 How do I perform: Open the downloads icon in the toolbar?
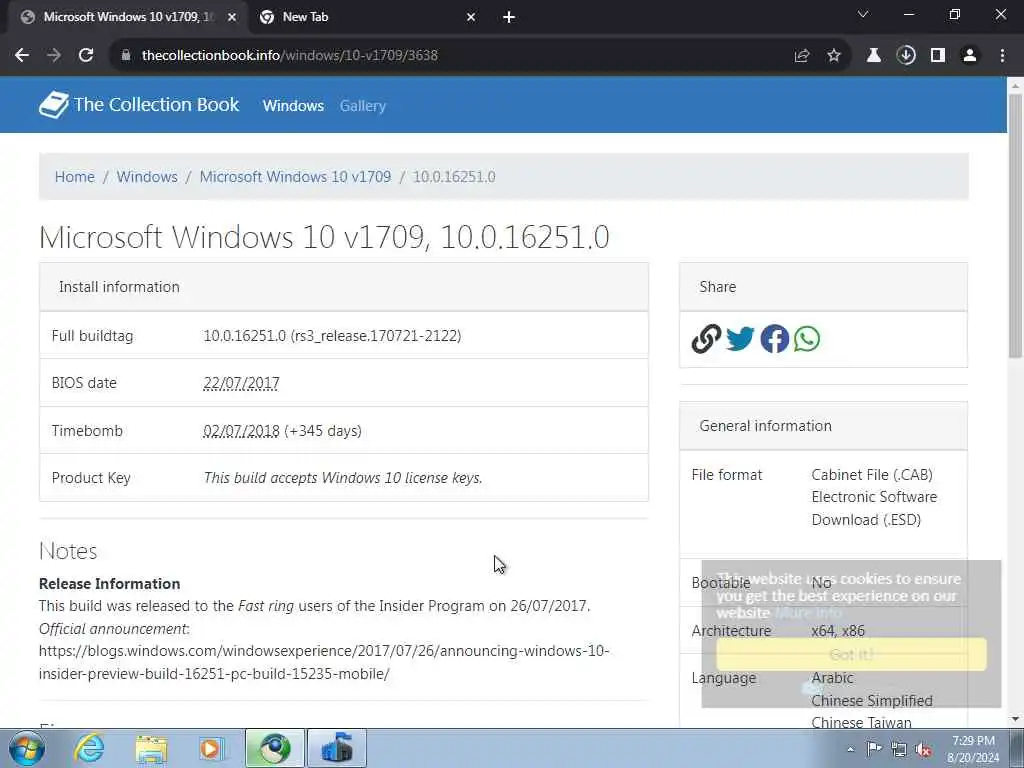click(x=906, y=56)
